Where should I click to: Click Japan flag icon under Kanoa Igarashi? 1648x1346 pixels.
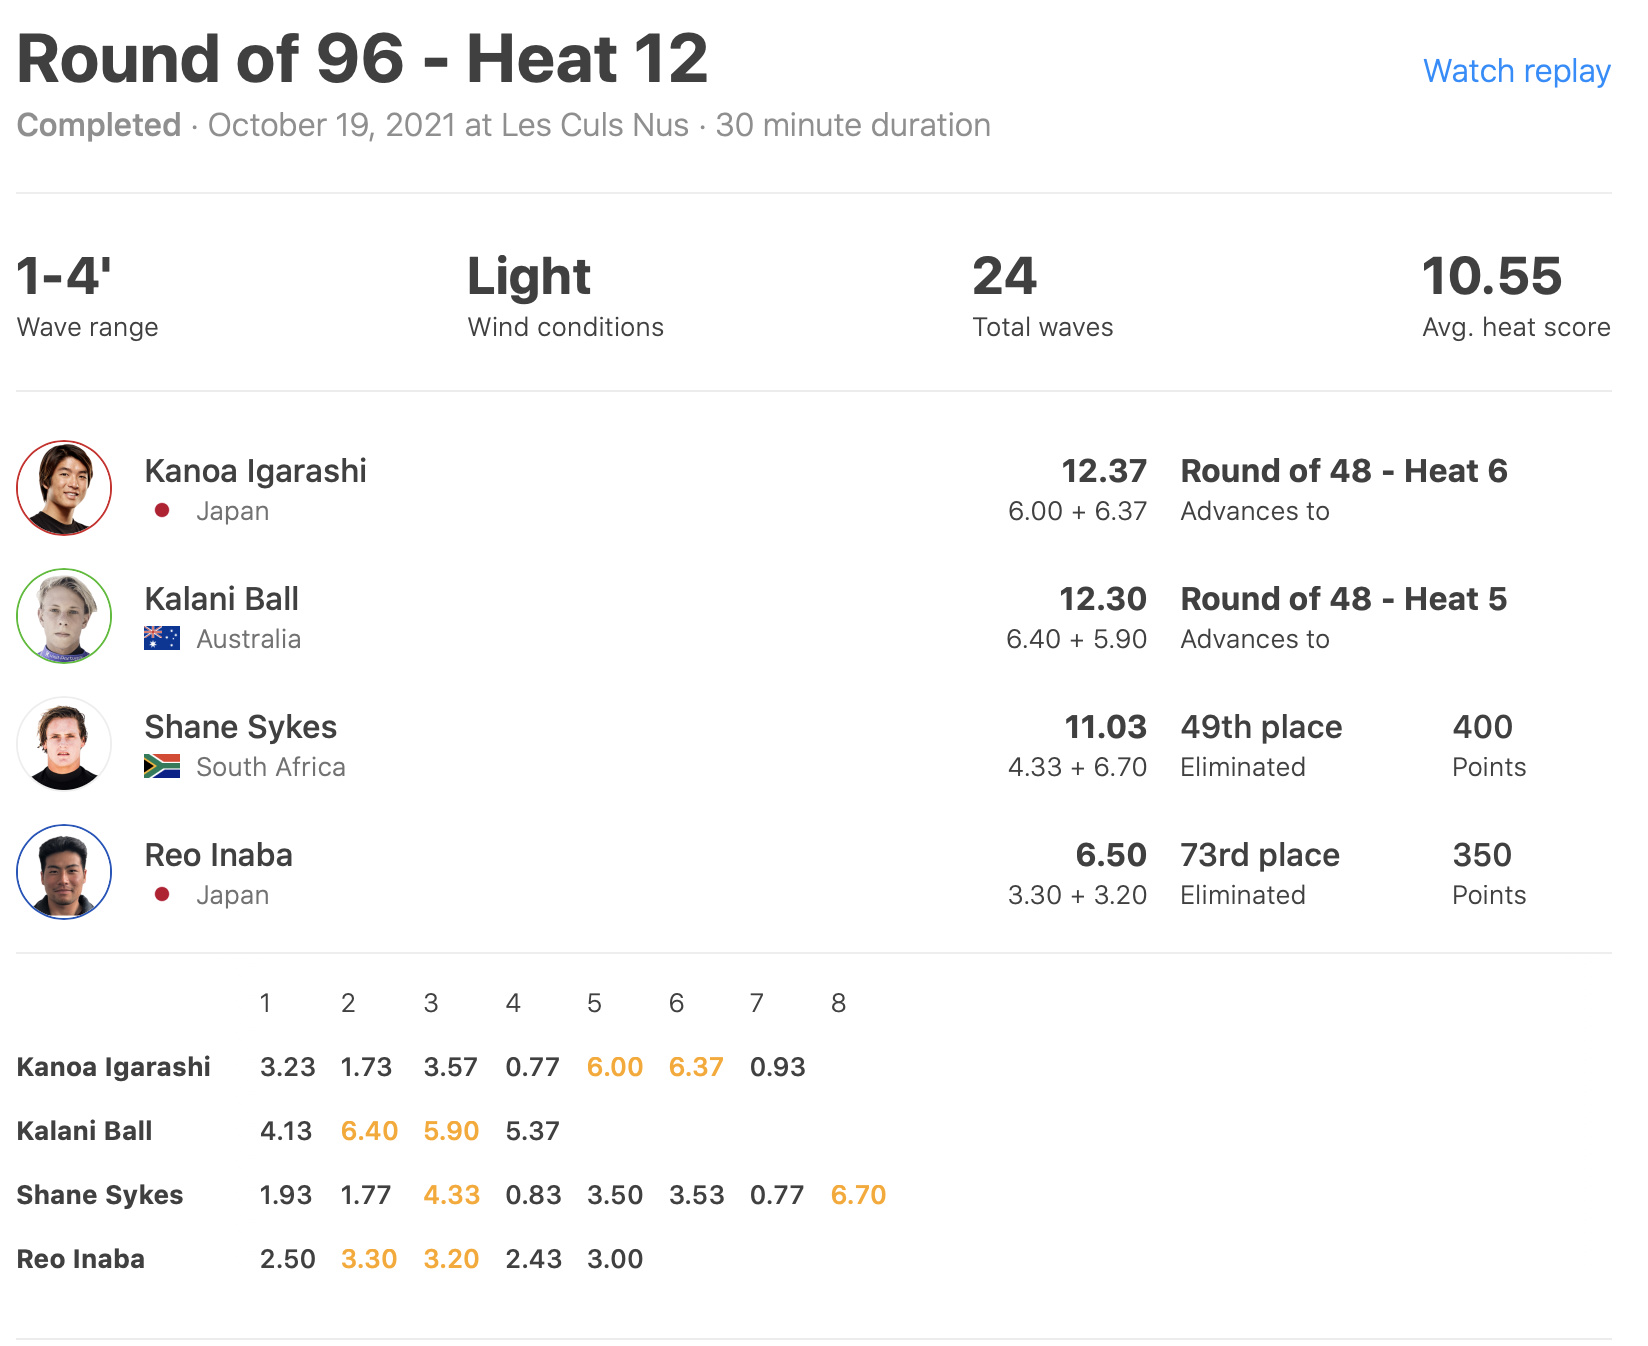click(x=162, y=511)
